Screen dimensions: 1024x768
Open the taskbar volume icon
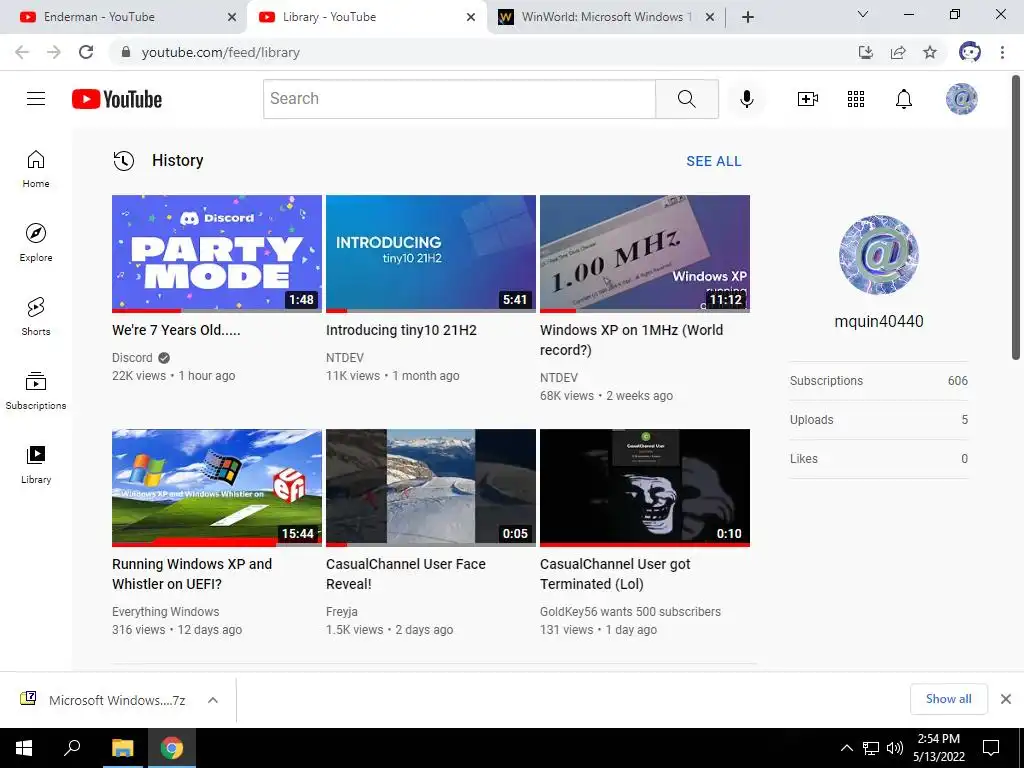pos(895,748)
